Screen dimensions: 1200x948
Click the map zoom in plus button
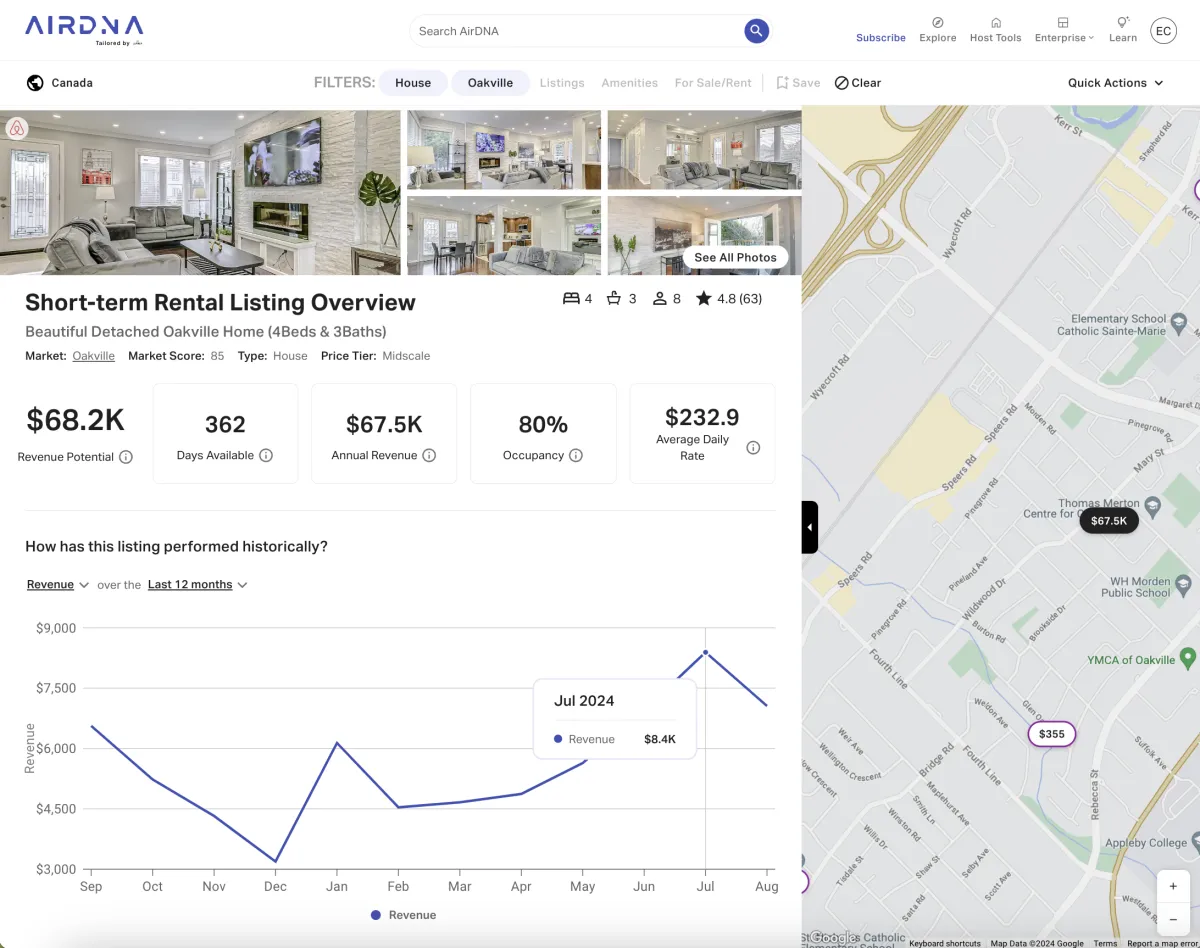(1173, 887)
